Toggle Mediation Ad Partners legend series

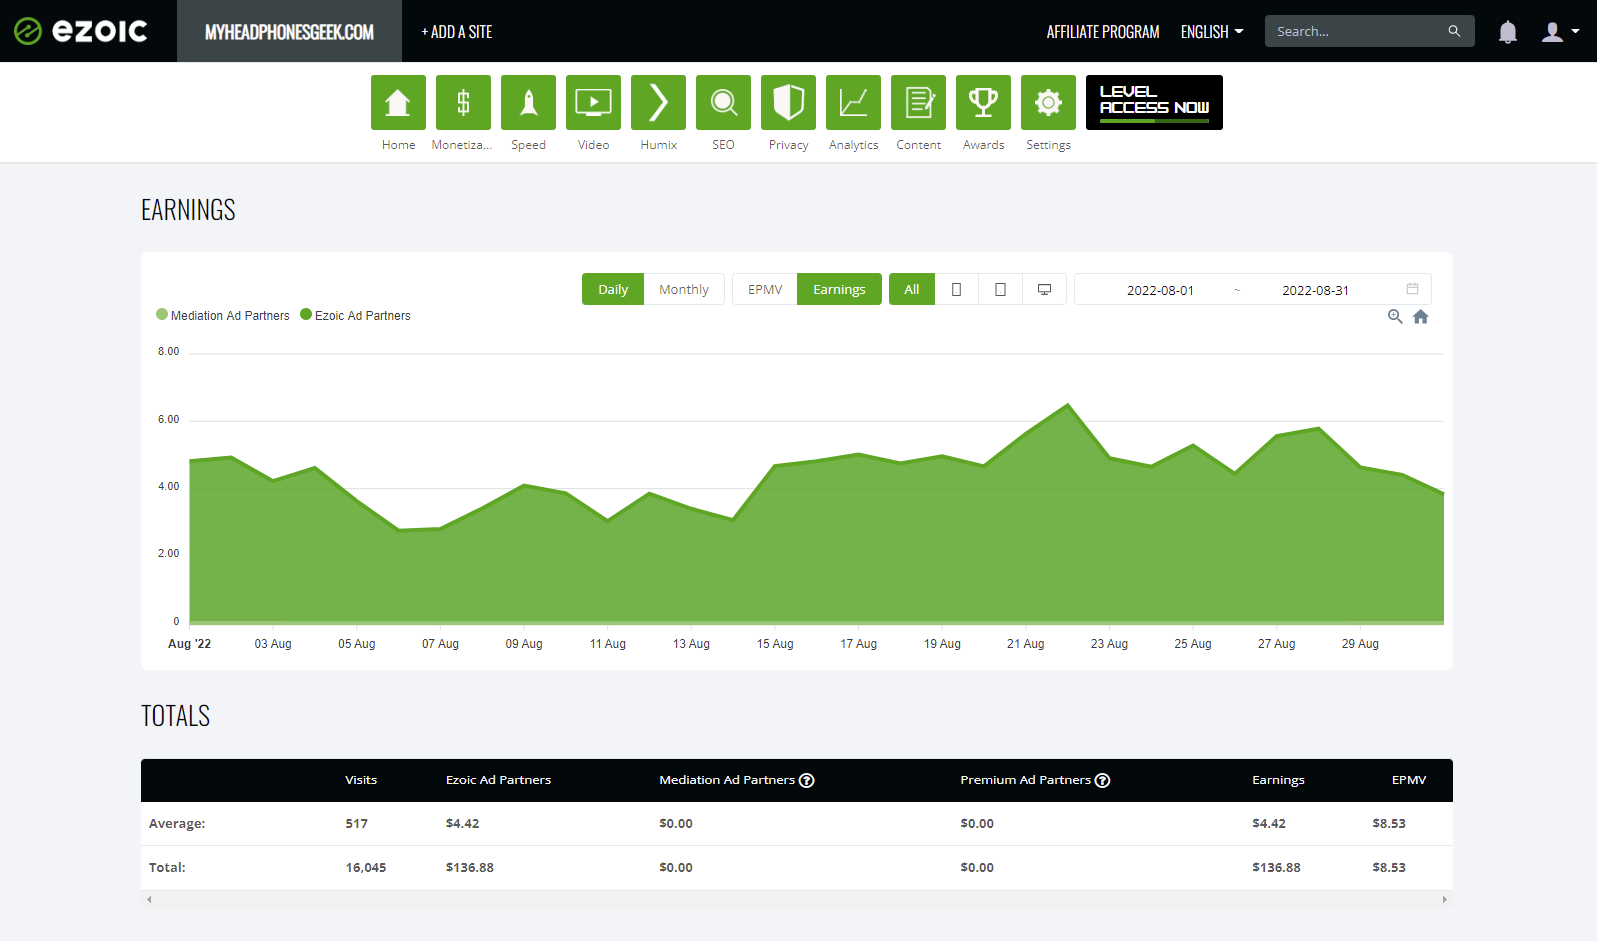click(x=223, y=315)
